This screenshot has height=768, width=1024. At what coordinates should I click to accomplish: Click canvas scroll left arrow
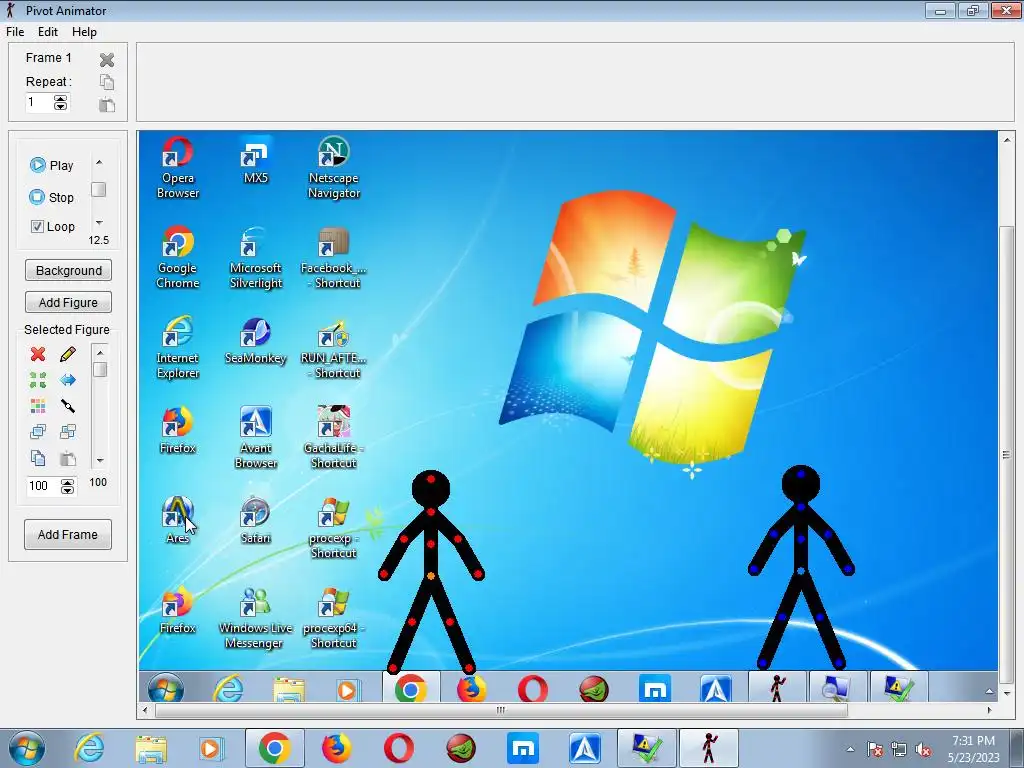[145, 710]
